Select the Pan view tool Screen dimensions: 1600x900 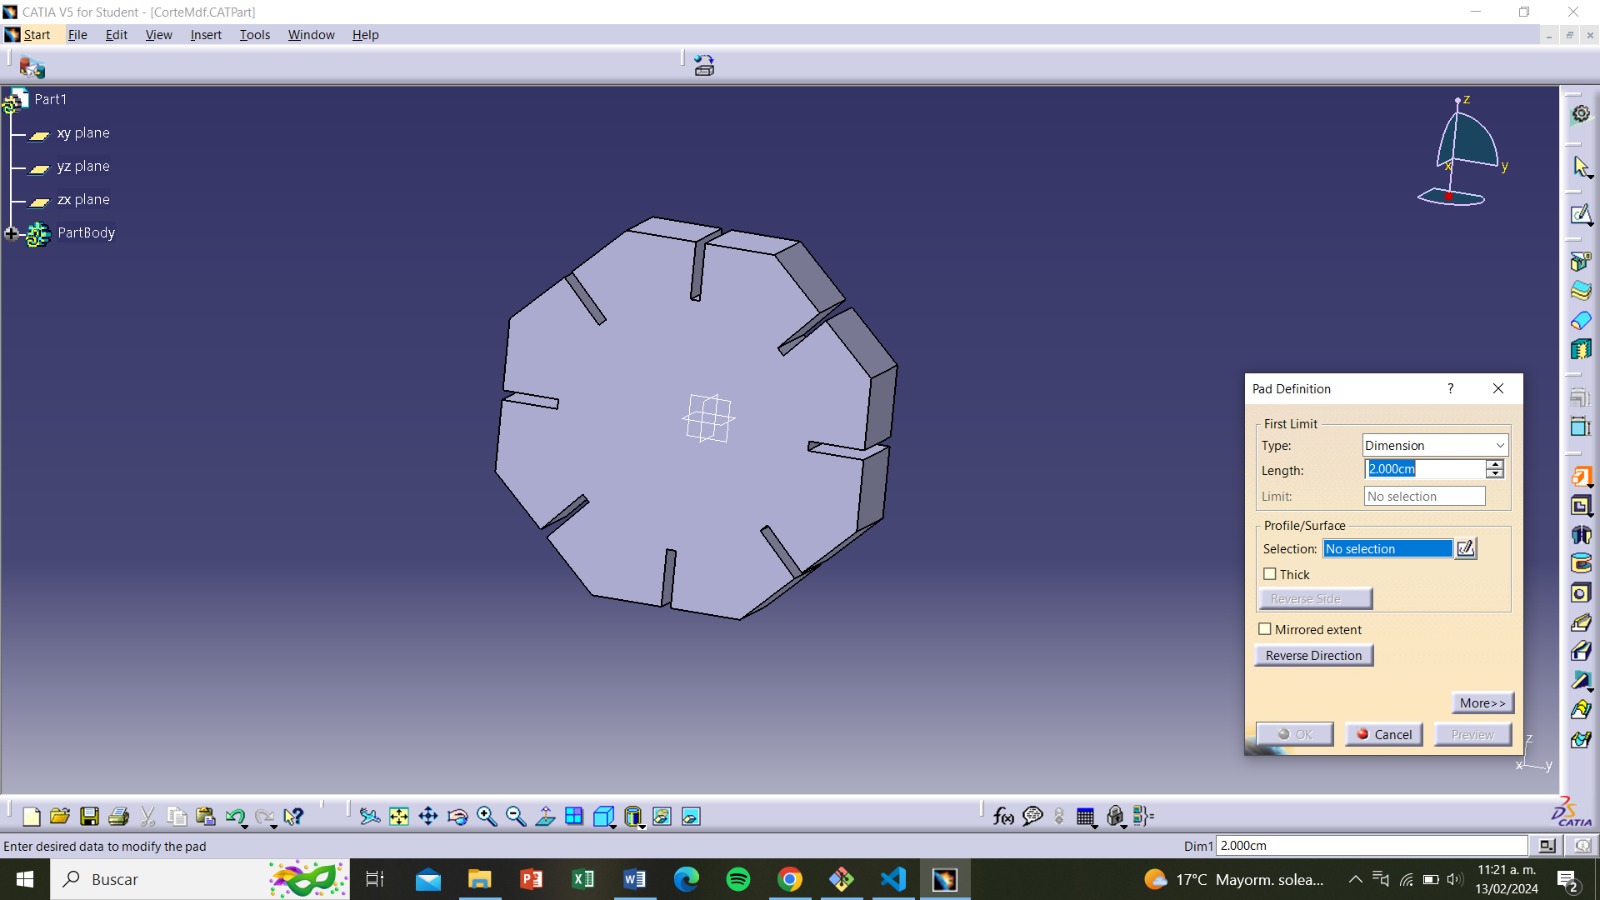(428, 817)
